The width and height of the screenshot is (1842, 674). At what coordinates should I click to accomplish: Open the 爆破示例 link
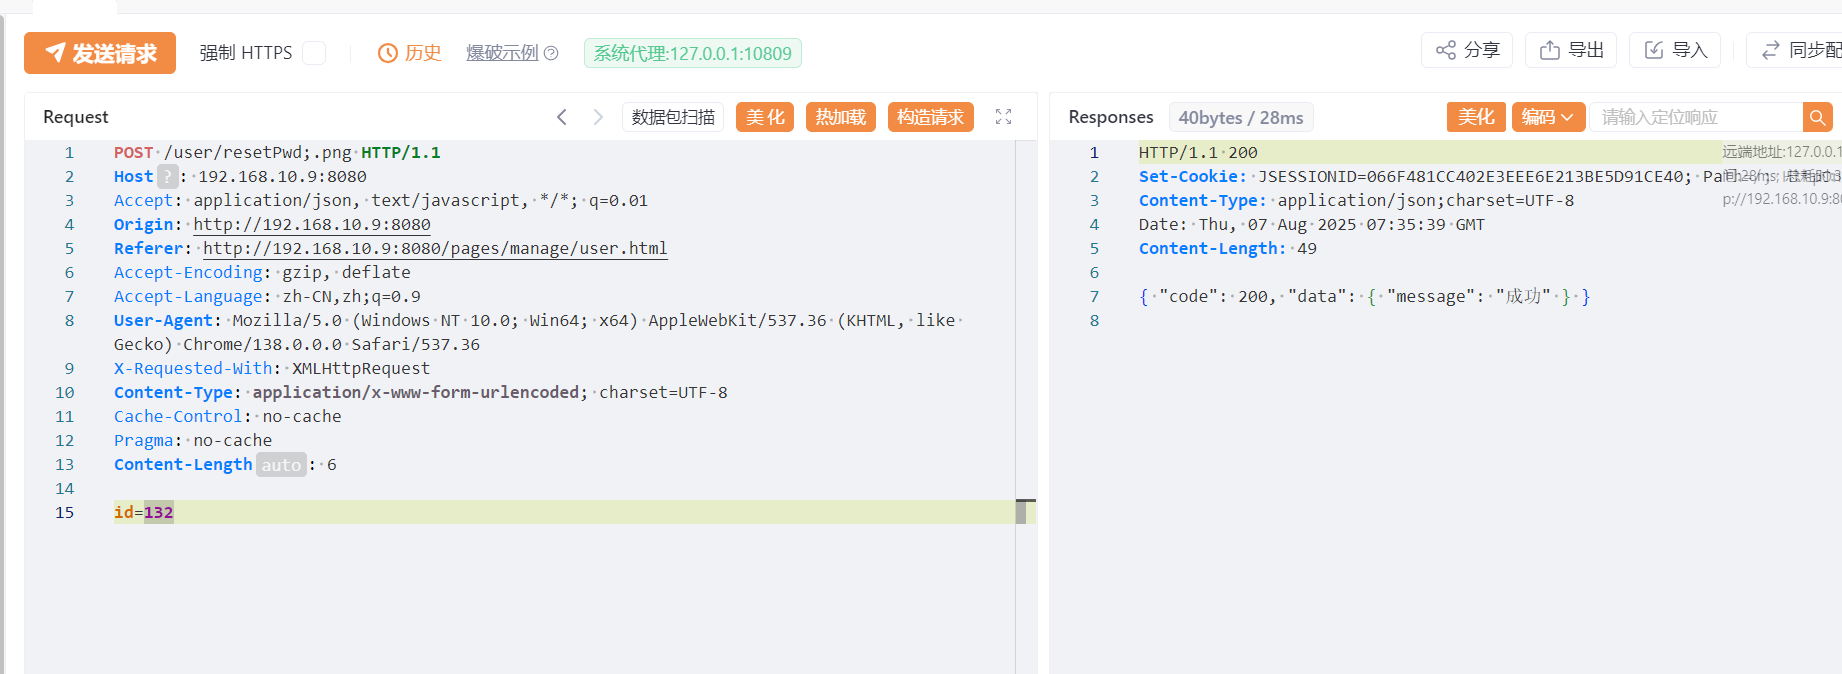[x=502, y=53]
